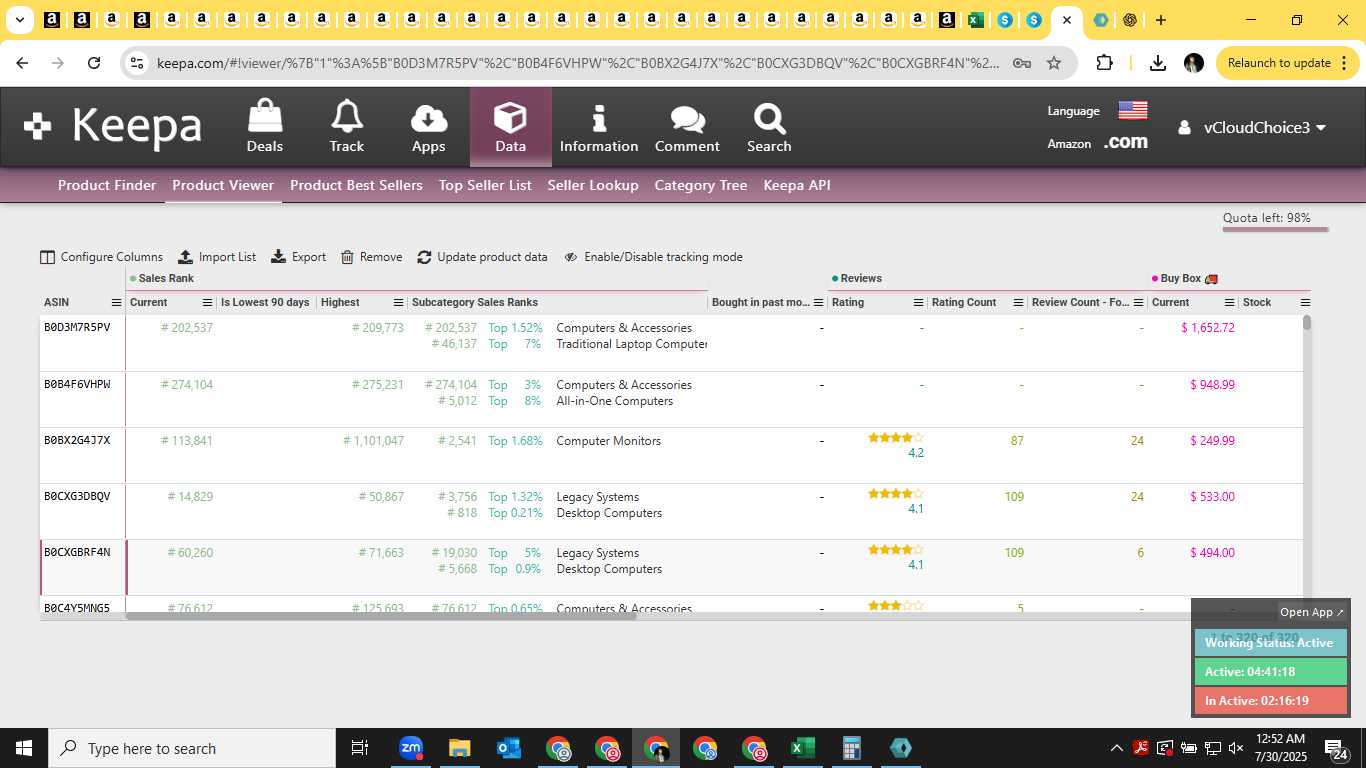This screenshot has height=768, width=1366.
Task: Open the Rating column menu
Action: [x=918, y=303]
